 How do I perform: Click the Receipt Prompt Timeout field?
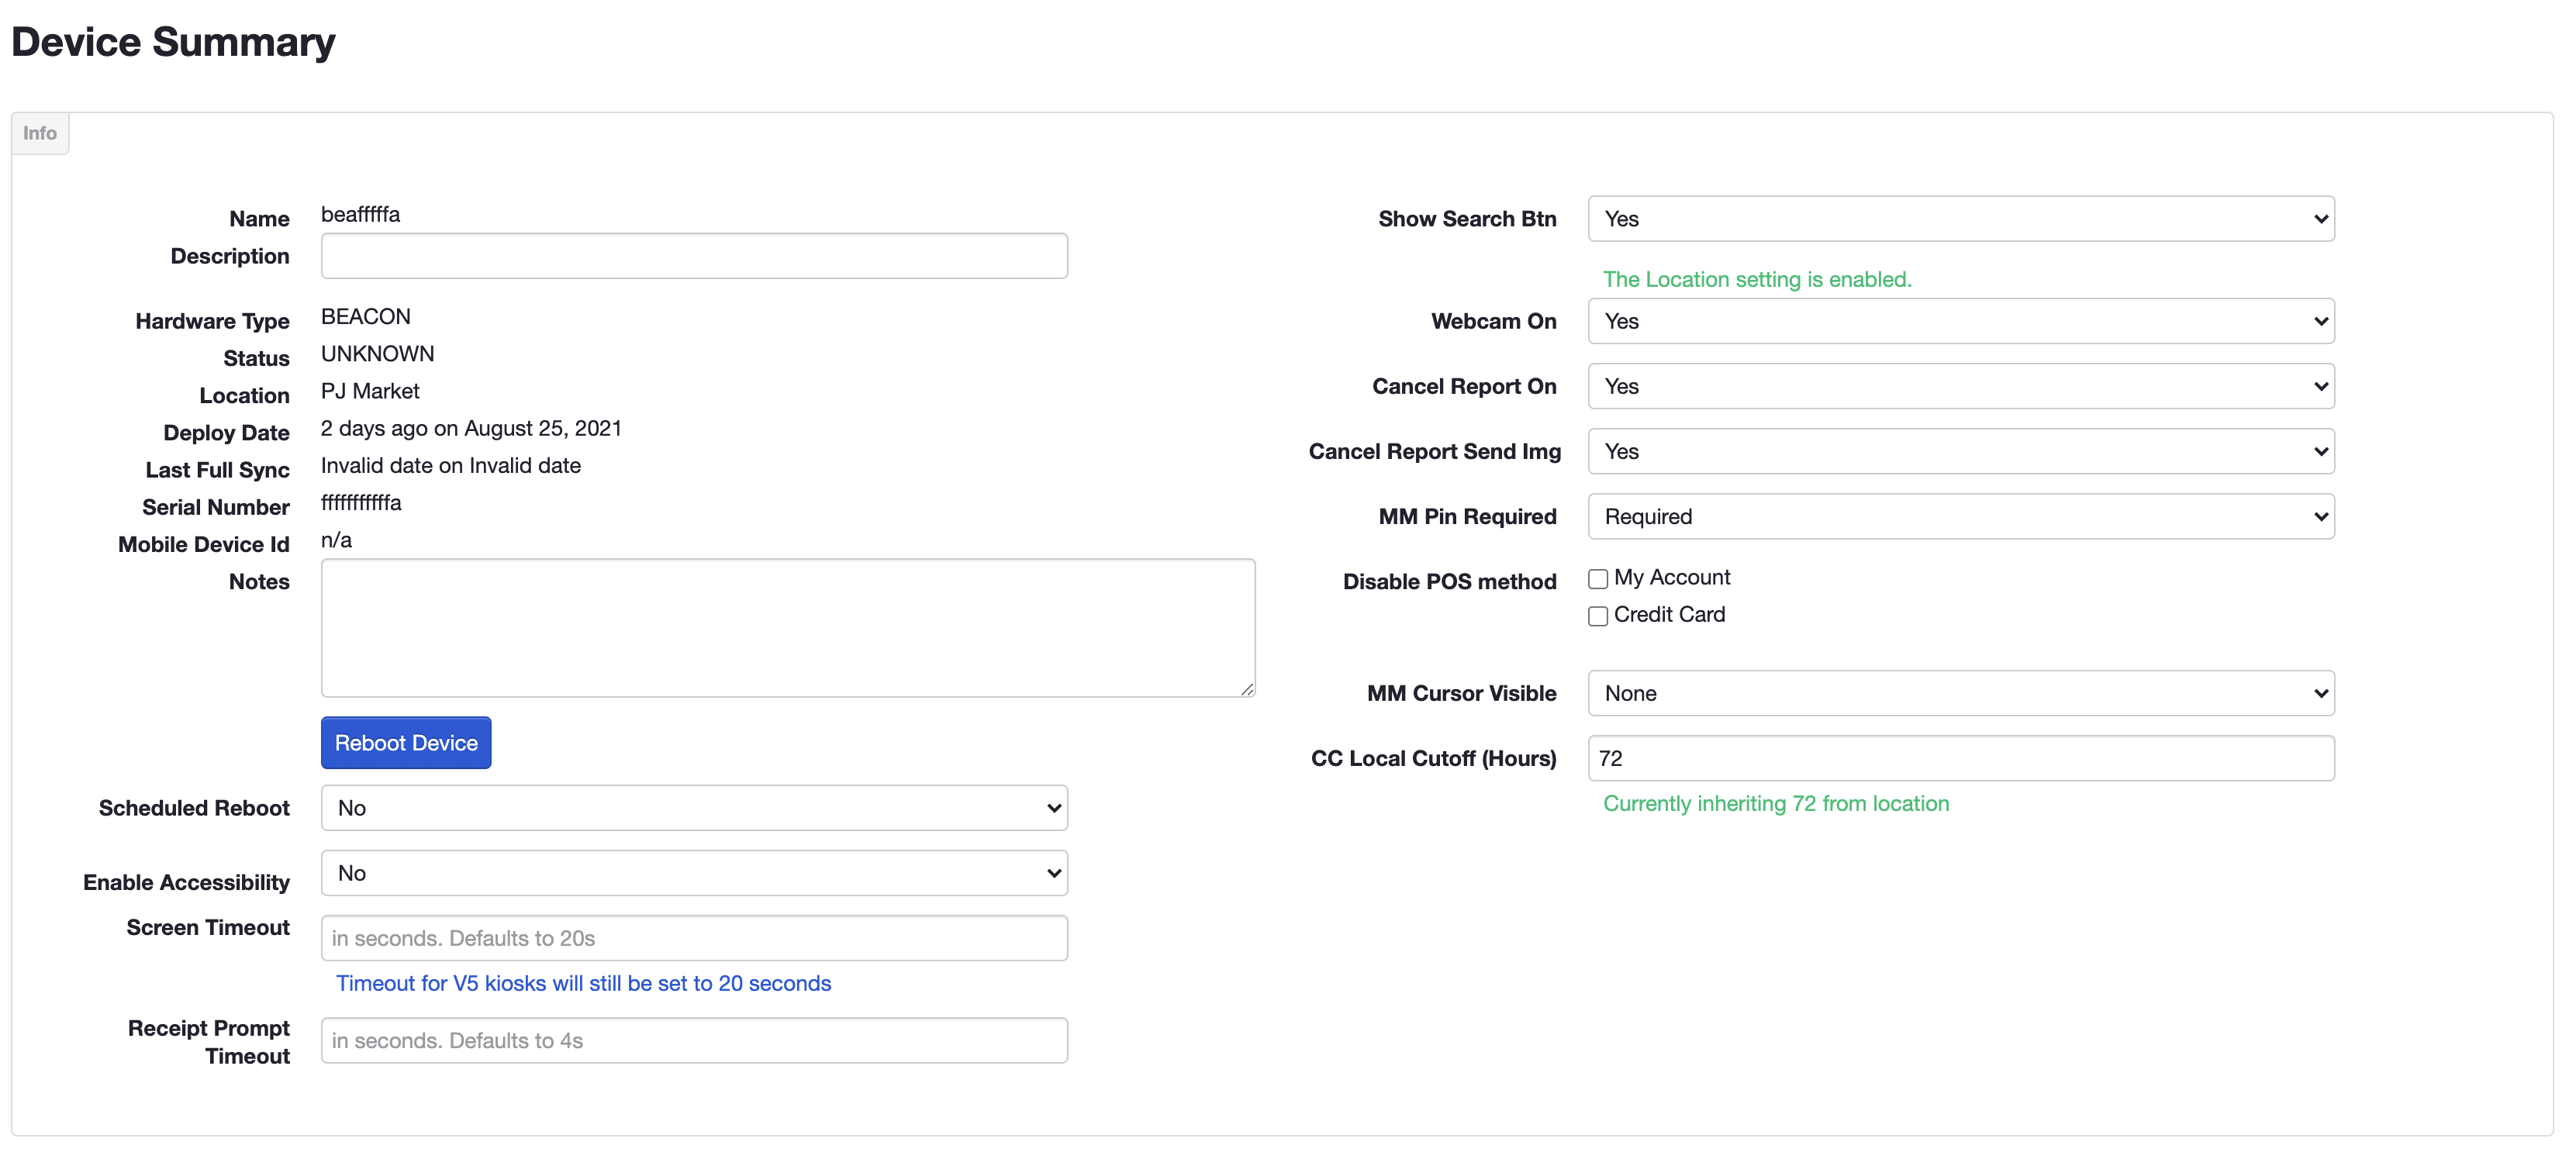pos(693,1040)
